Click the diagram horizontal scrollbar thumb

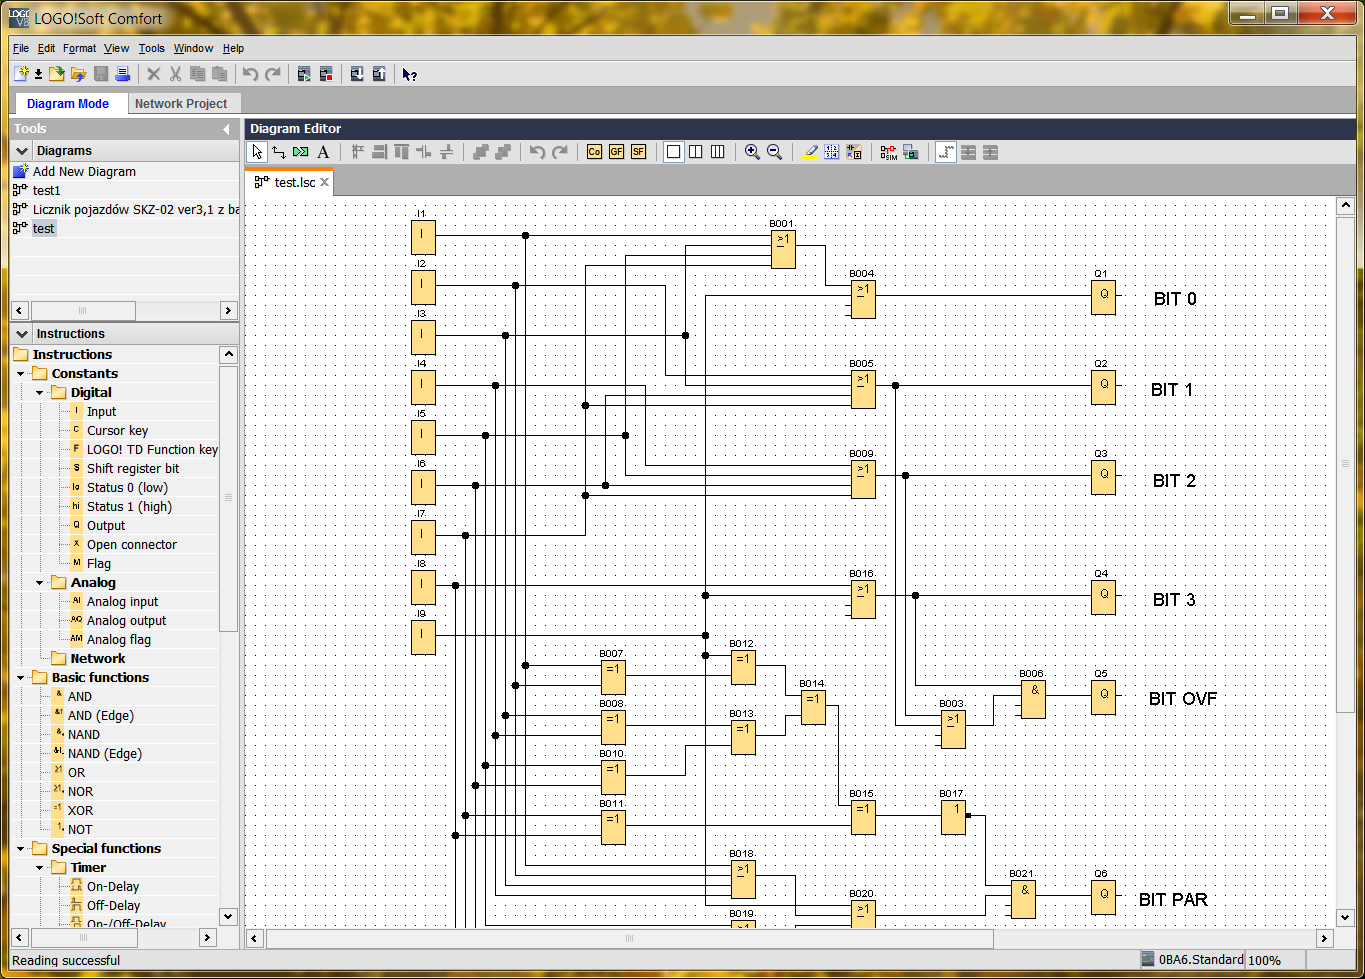[630, 939]
